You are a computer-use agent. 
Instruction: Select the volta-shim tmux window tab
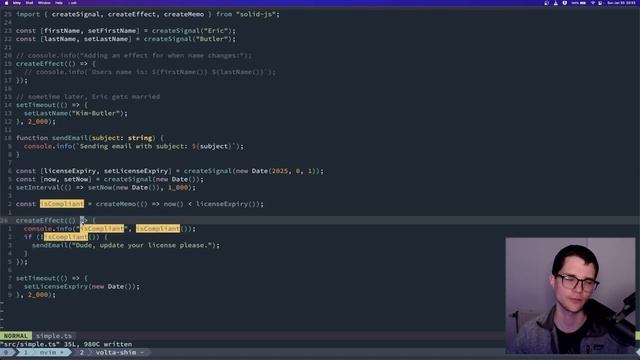(111, 352)
